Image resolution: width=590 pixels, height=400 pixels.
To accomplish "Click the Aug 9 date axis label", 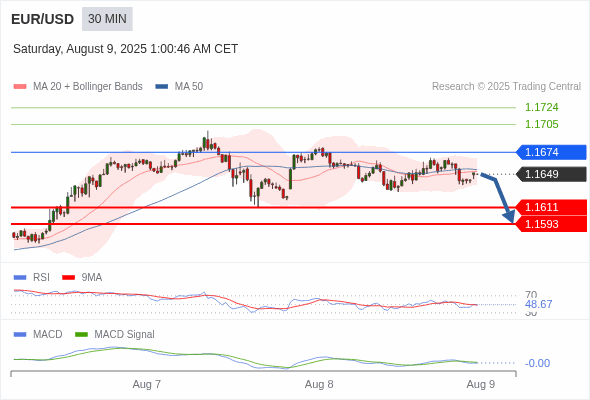I will (x=481, y=385).
